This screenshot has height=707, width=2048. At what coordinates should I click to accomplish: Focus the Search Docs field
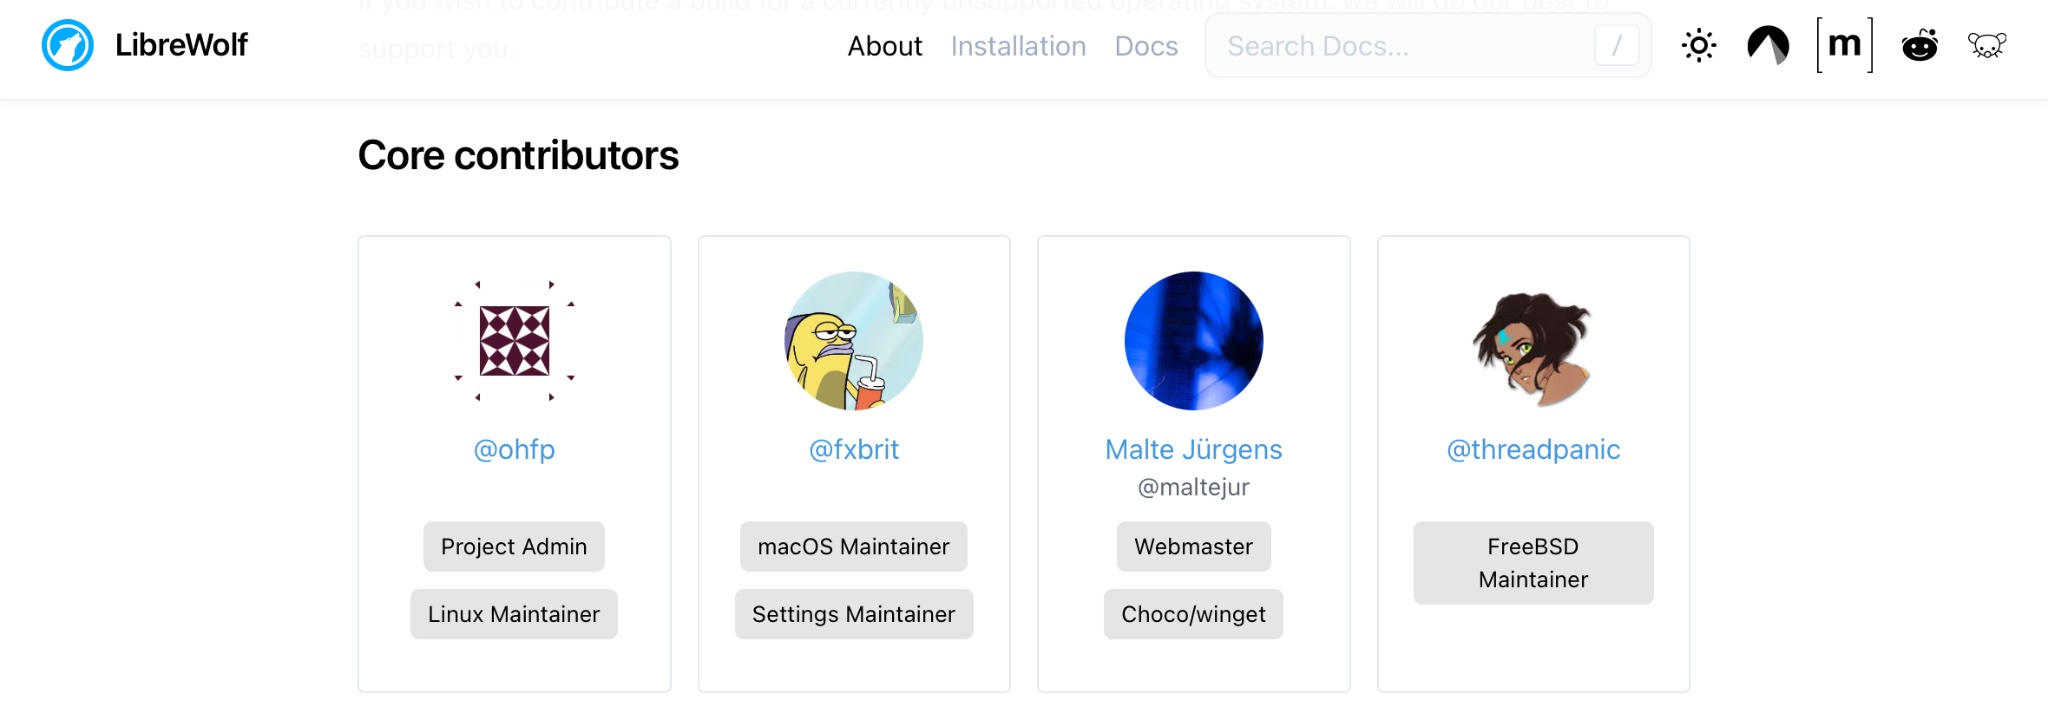tap(1428, 46)
